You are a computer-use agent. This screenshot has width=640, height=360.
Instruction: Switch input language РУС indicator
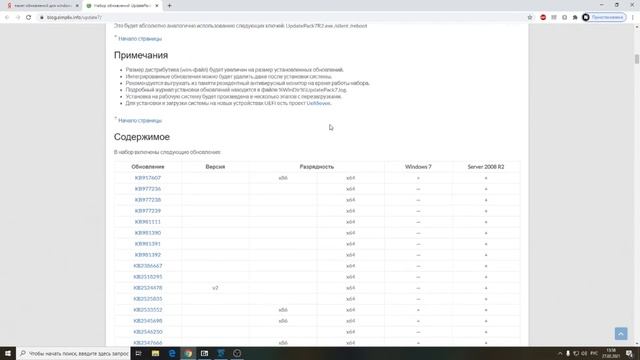[x=594, y=353]
